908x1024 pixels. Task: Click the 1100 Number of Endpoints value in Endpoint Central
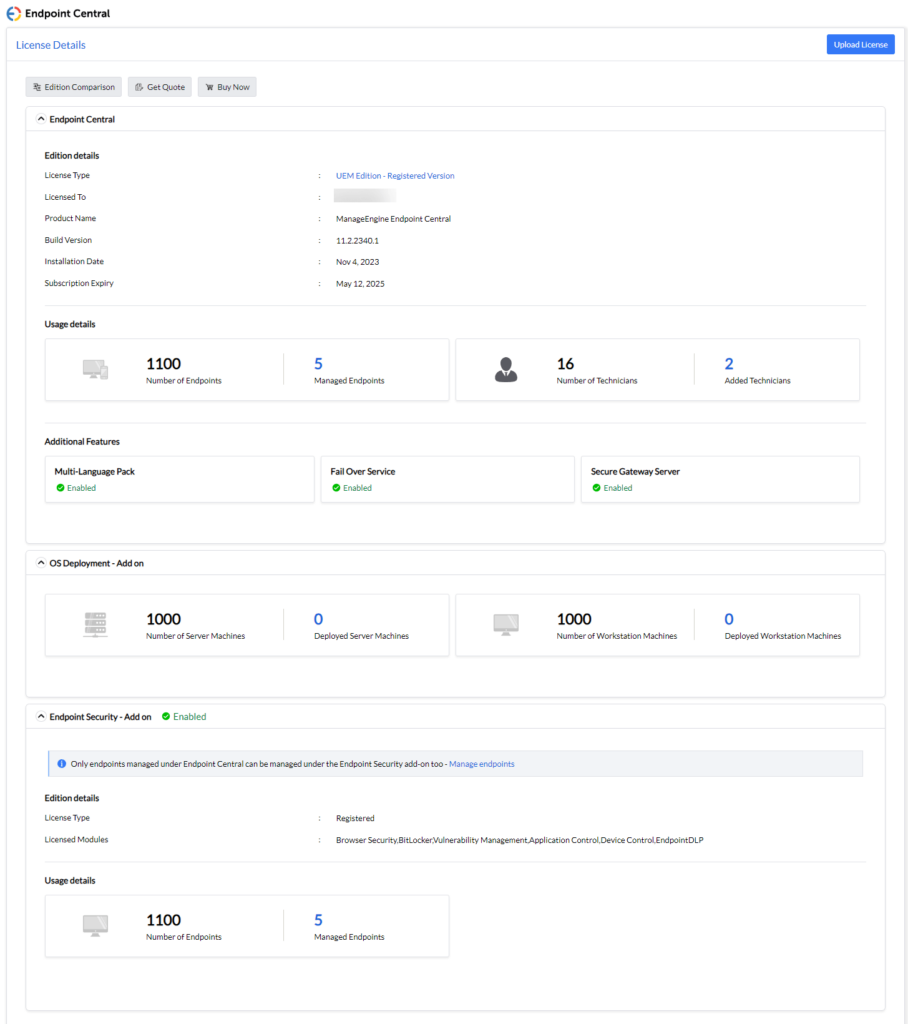coord(163,364)
